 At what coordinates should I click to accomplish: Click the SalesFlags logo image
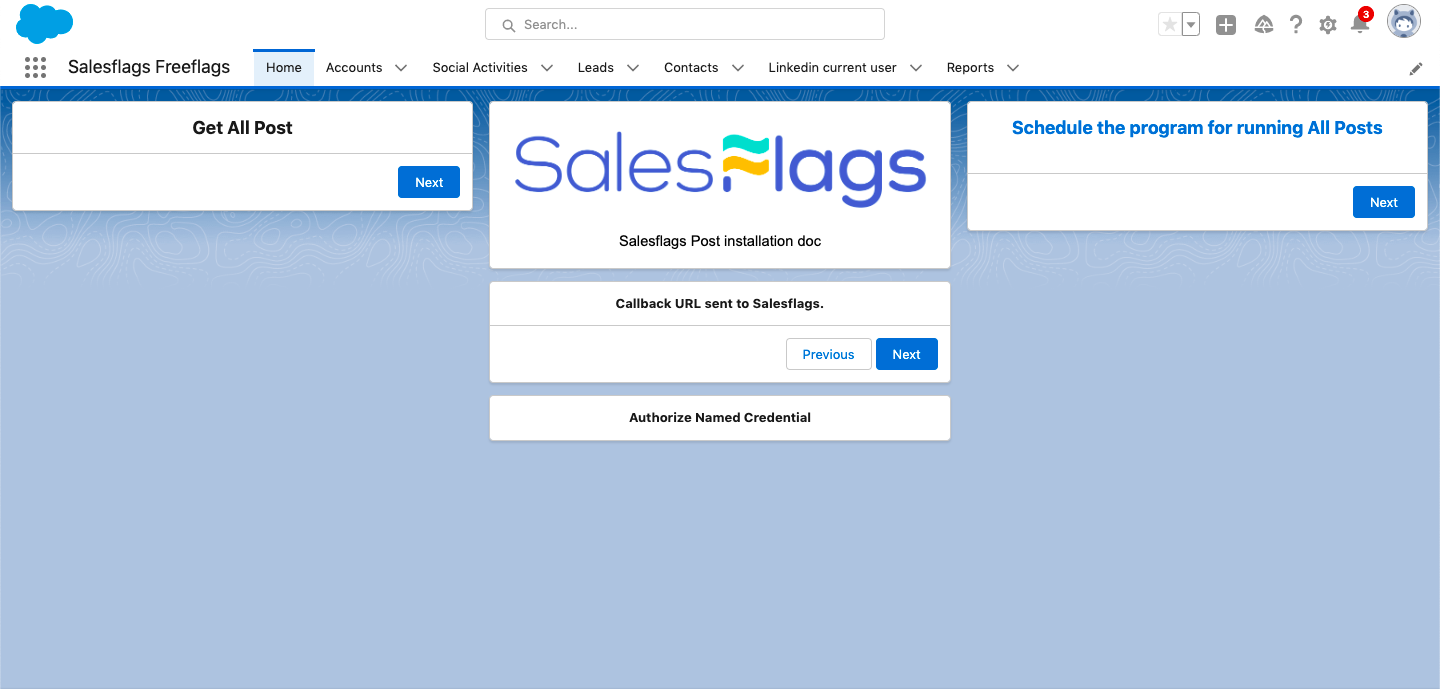(x=720, y=170)
